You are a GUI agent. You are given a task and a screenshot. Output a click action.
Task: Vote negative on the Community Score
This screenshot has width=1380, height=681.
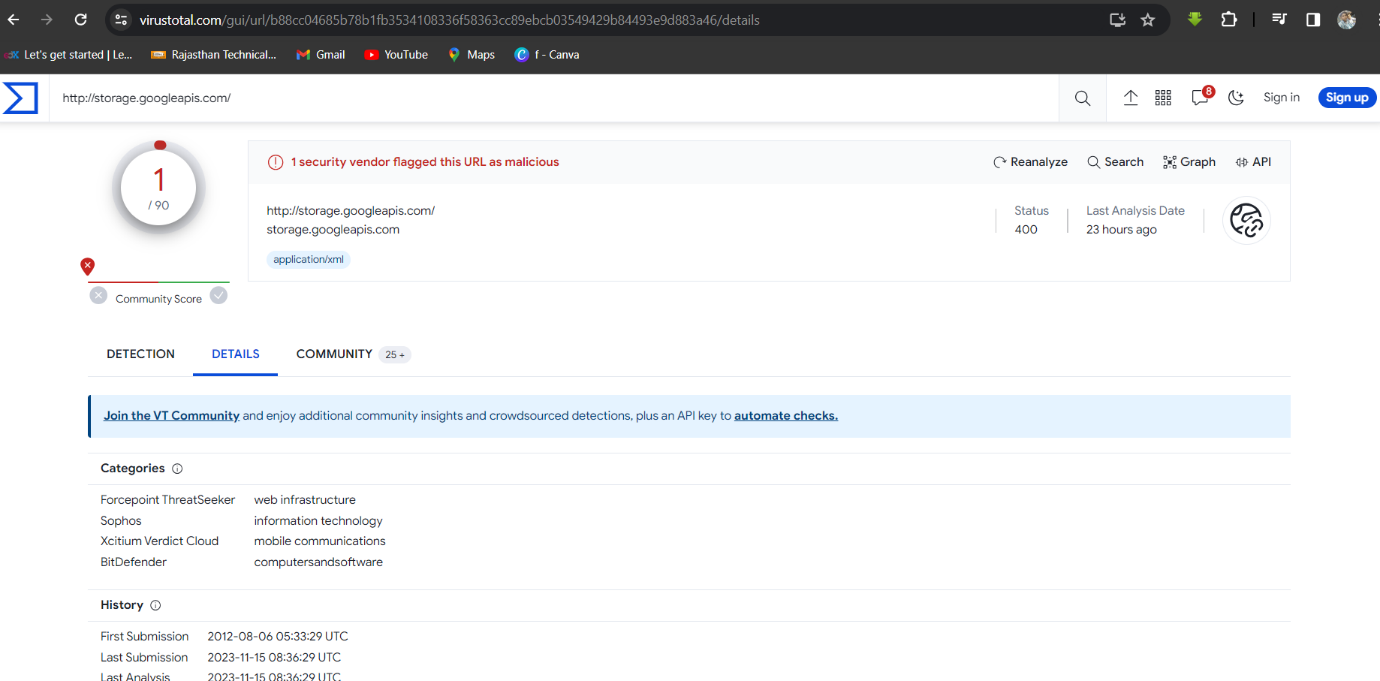click(98, 296)
